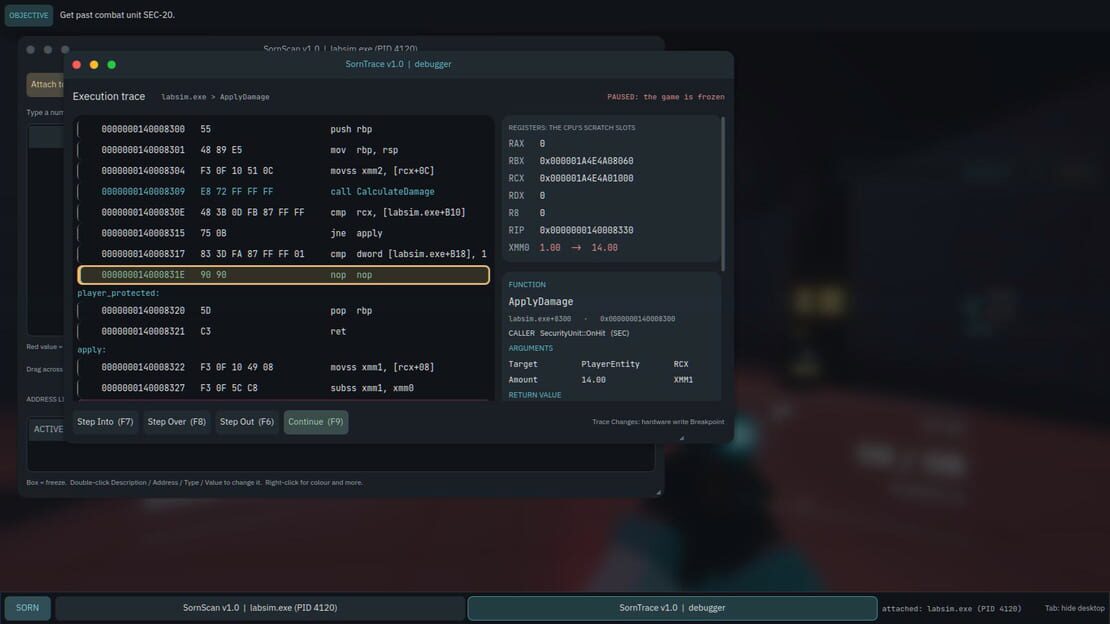Image resolution: width=1110 pixels, height=624 pixels.
Task: Select the cmp dword [labsim.exe+B18], 1 row
Action: pos(283,254)
